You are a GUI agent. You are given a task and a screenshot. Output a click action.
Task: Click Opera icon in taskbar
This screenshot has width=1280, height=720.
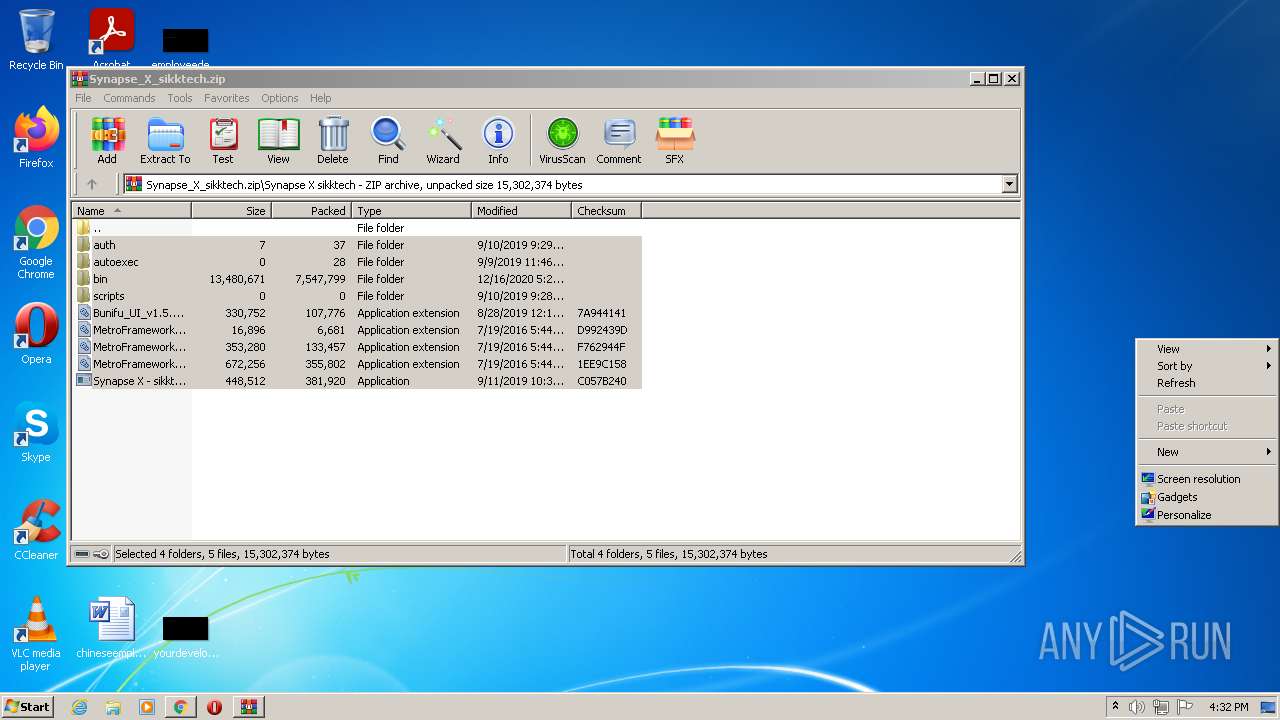pyautogui.click(x=214, y=707)
